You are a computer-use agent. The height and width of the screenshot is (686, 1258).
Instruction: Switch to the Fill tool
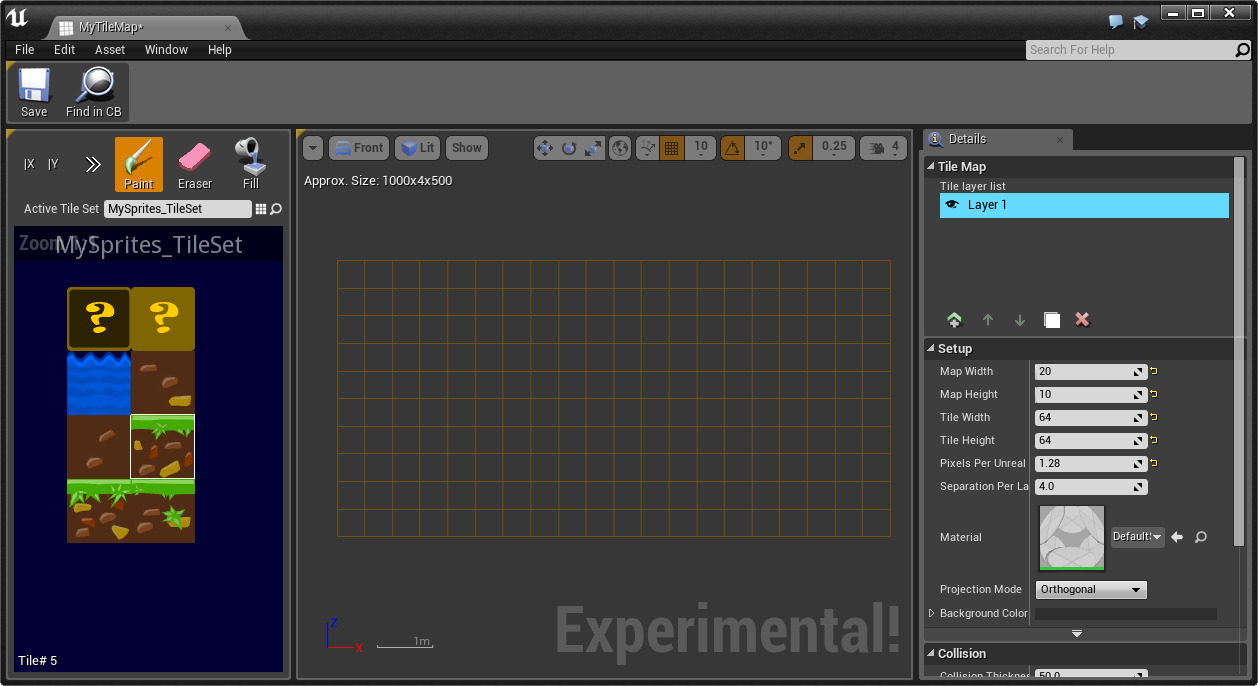click(249, 163)
